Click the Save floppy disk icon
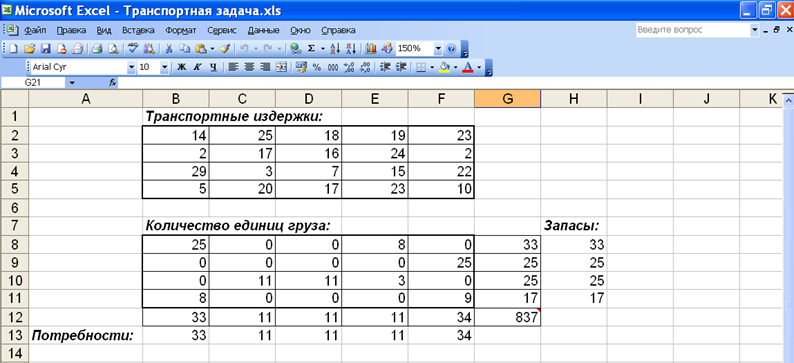 (x=45, y=49)
